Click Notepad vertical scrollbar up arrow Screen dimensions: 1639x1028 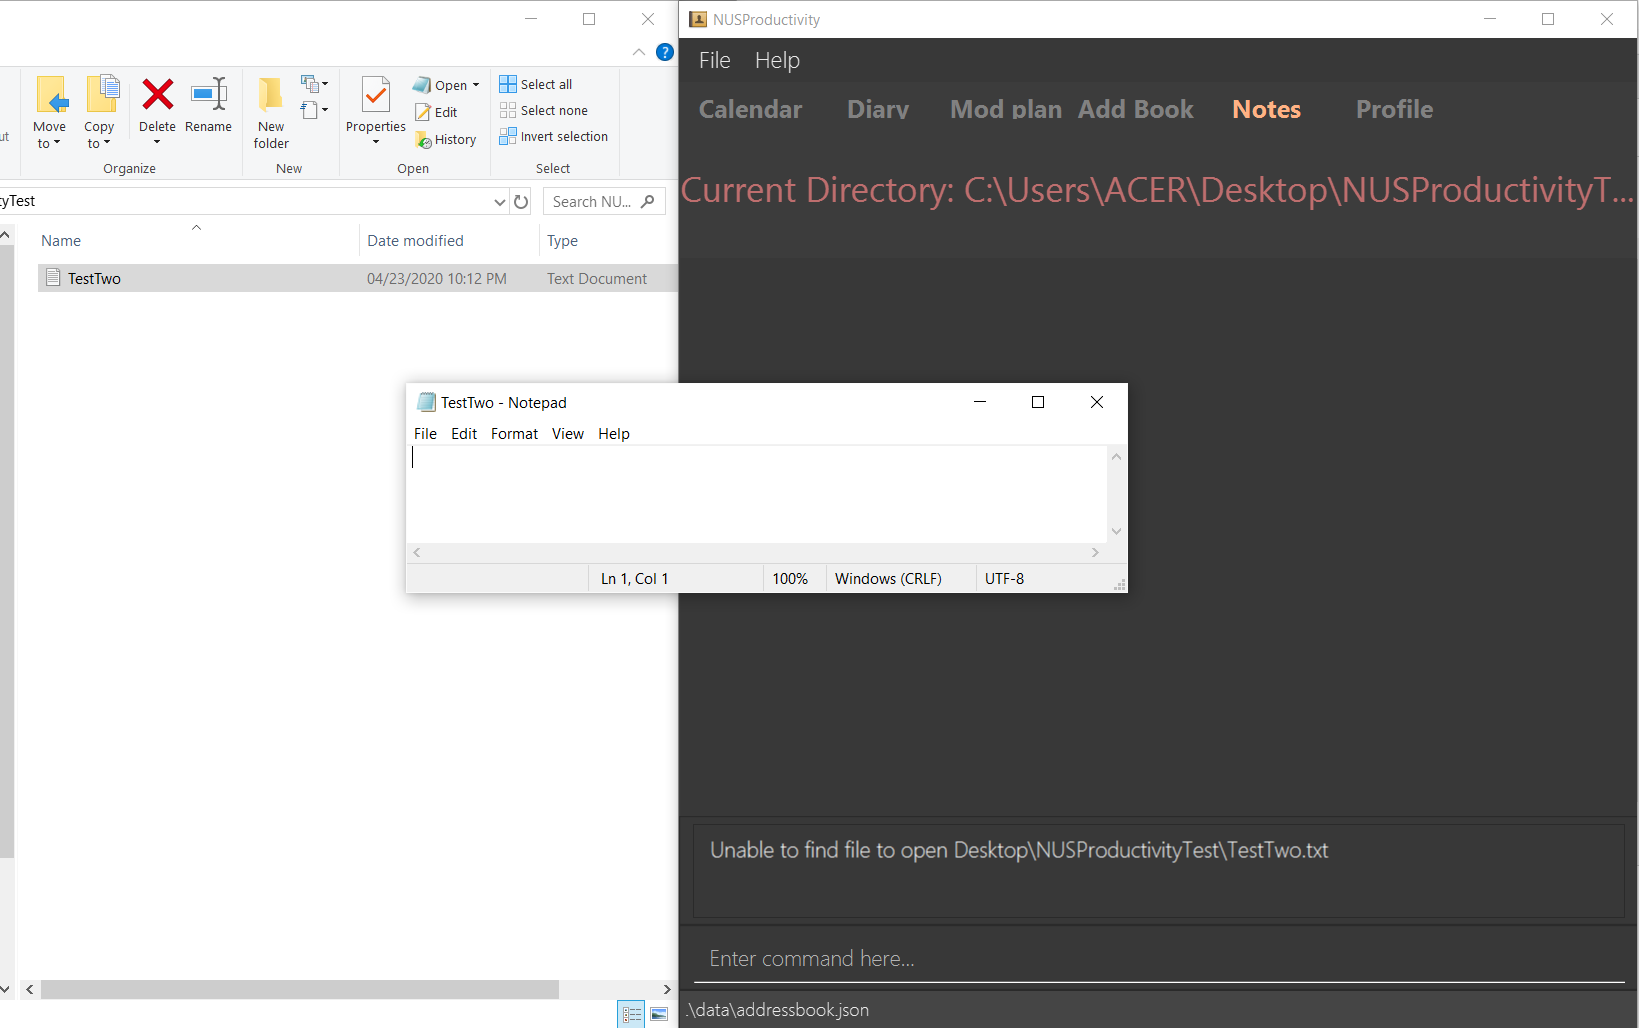pos(1117,456)
